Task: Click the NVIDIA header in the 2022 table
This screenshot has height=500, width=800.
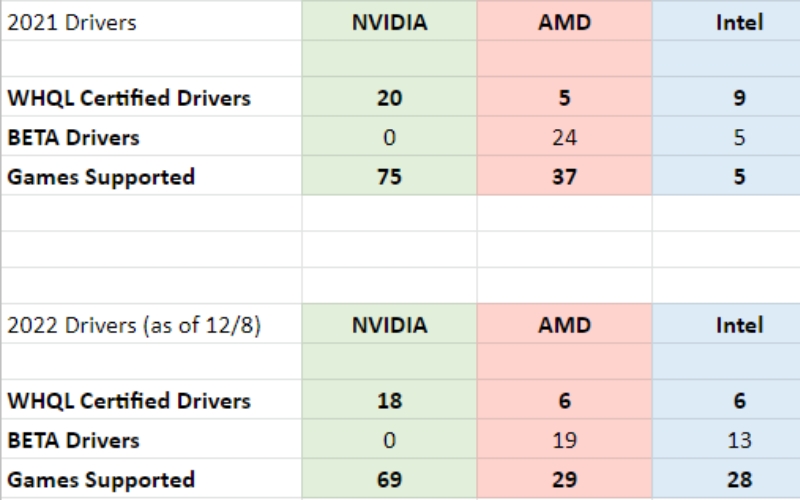Action: click(389, 325)
